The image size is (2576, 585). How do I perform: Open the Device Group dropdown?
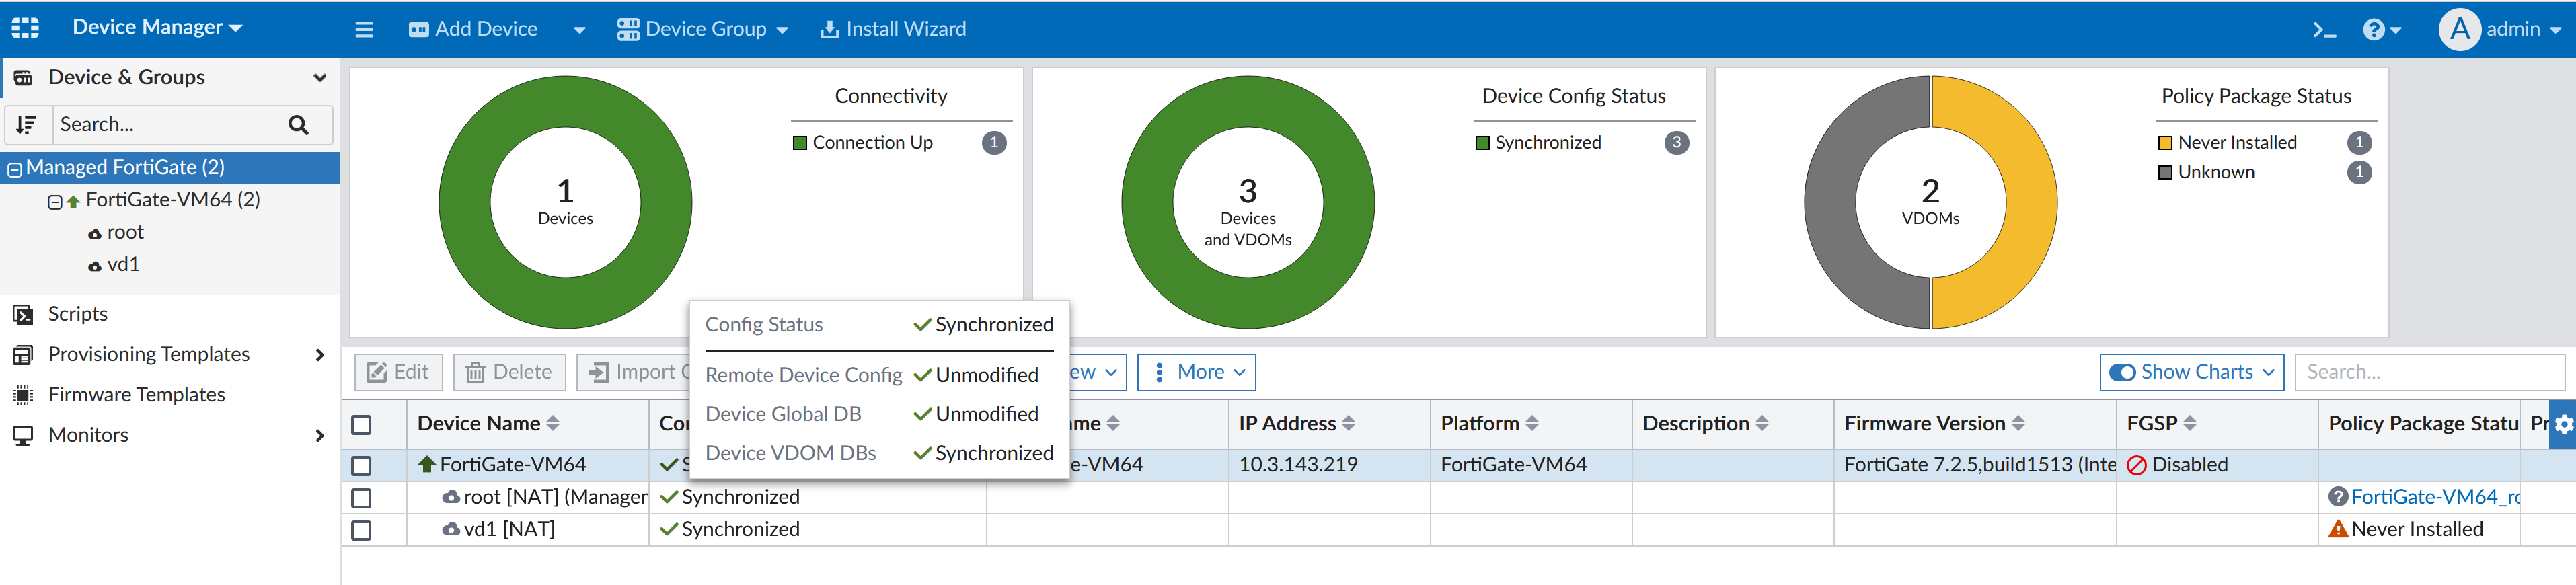point(702,29)
